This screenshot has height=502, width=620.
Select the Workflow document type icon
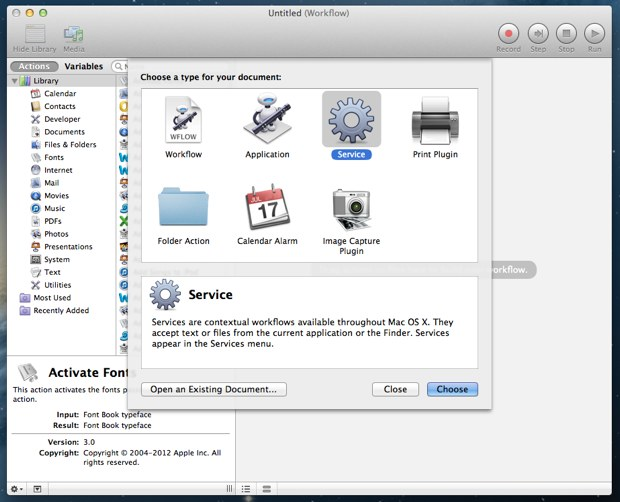pyautogui.click(x=183, y=120)
